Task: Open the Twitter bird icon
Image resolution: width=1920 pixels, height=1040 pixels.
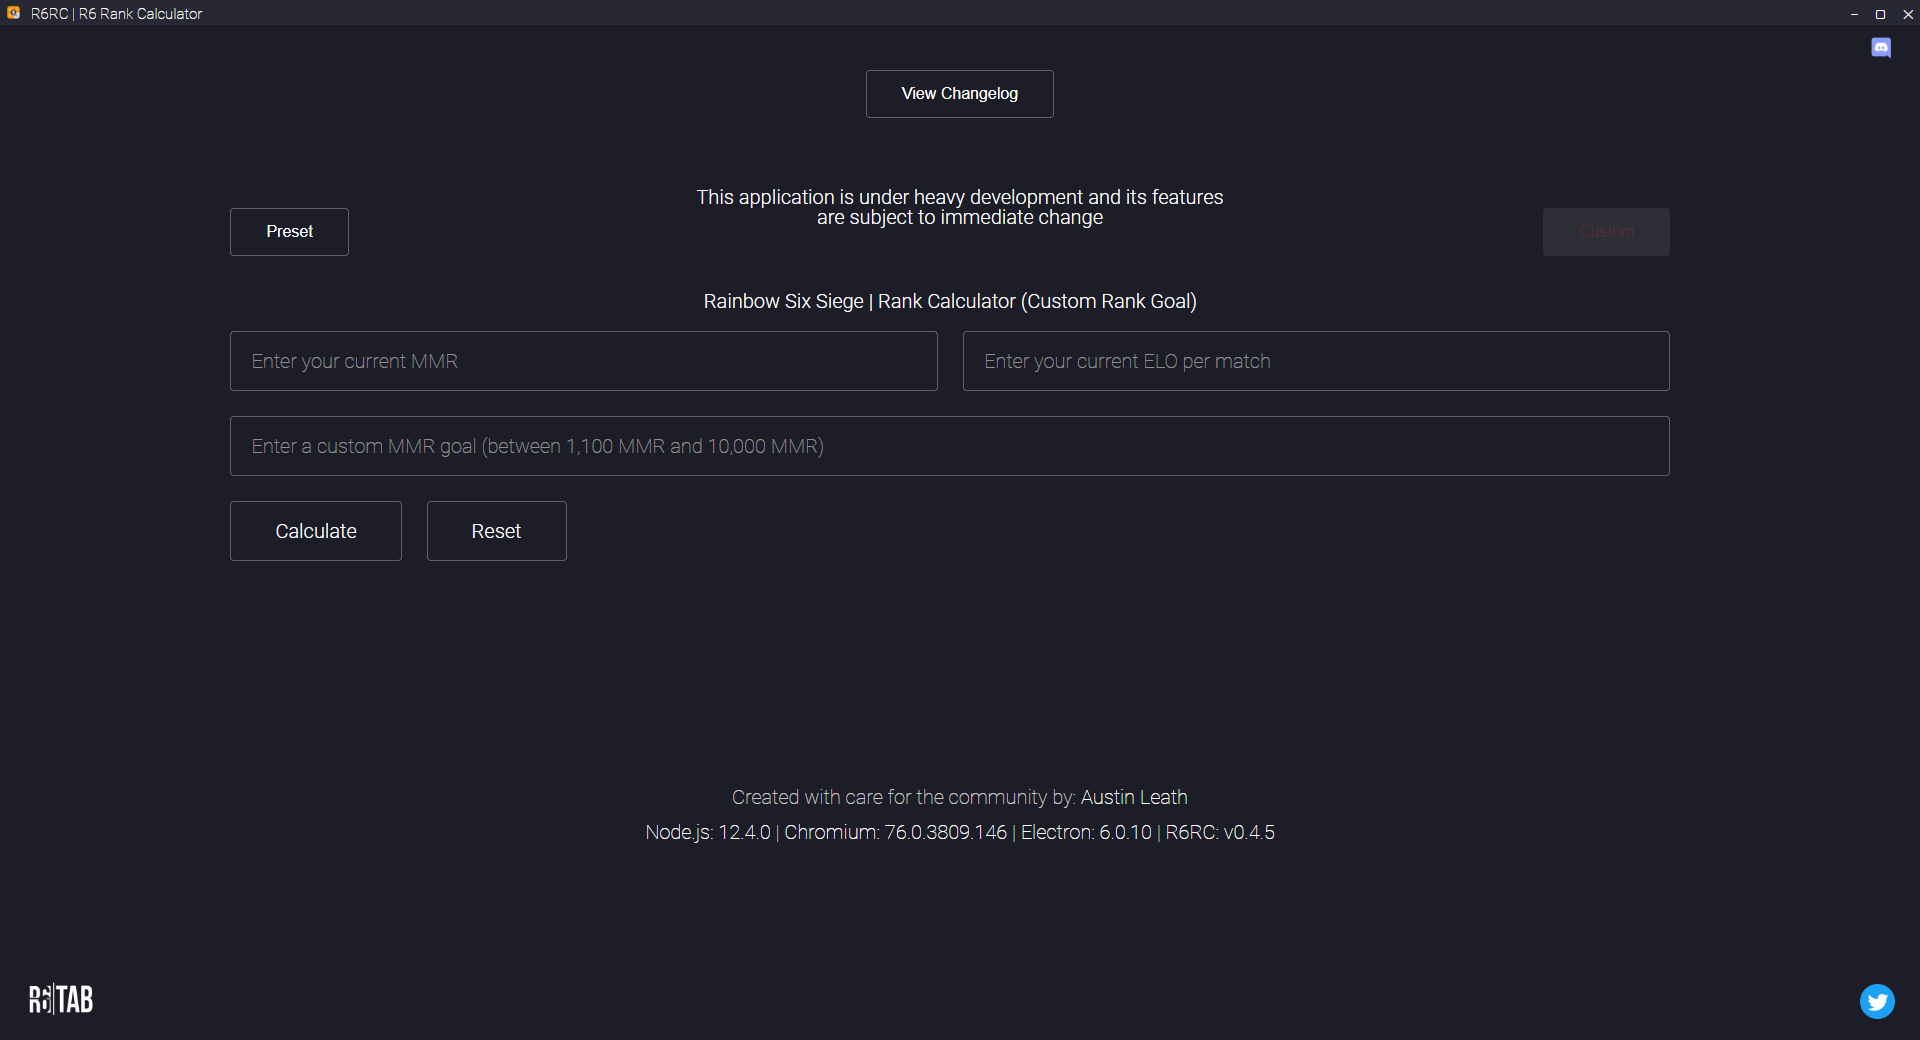Action: (1877, 1001)
